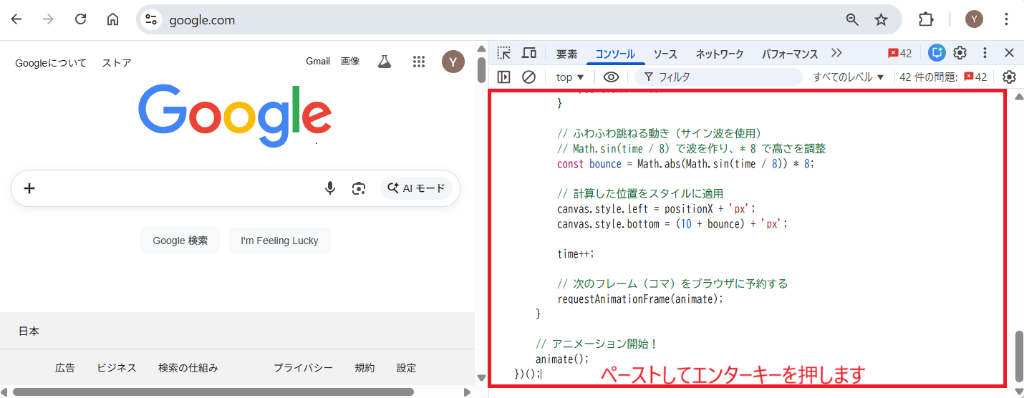Open Google Lens image search icon
1024x398 pixels.
(x=358, y=188)
